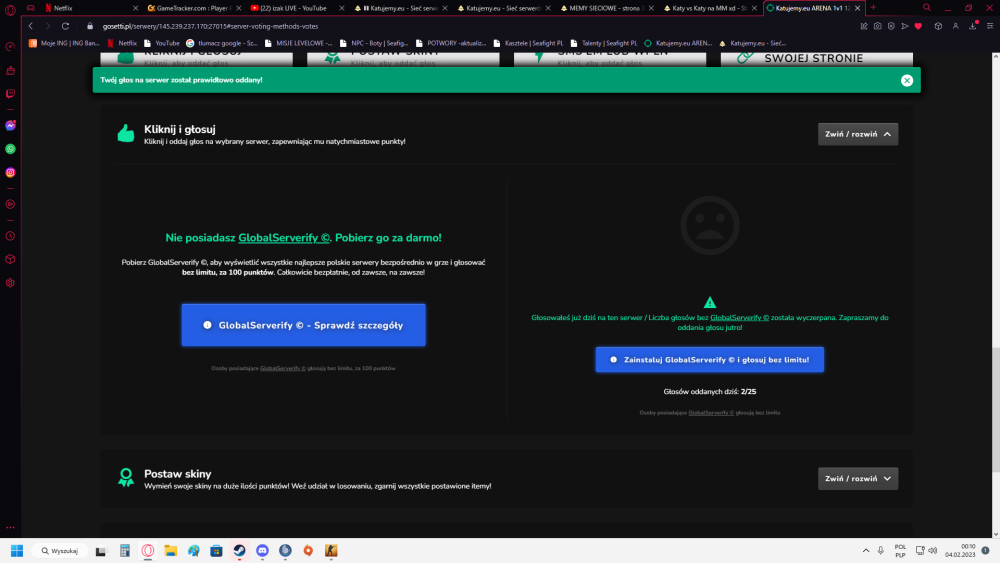
Task: Expand the Postaw skiny section
Action: coord(858,478)
